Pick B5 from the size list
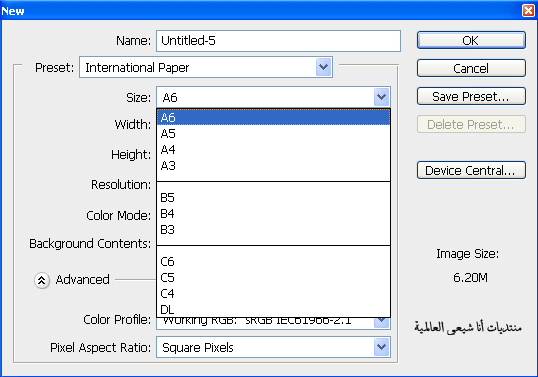The height and width of the screenshot is (377, 538). point(273,198)
